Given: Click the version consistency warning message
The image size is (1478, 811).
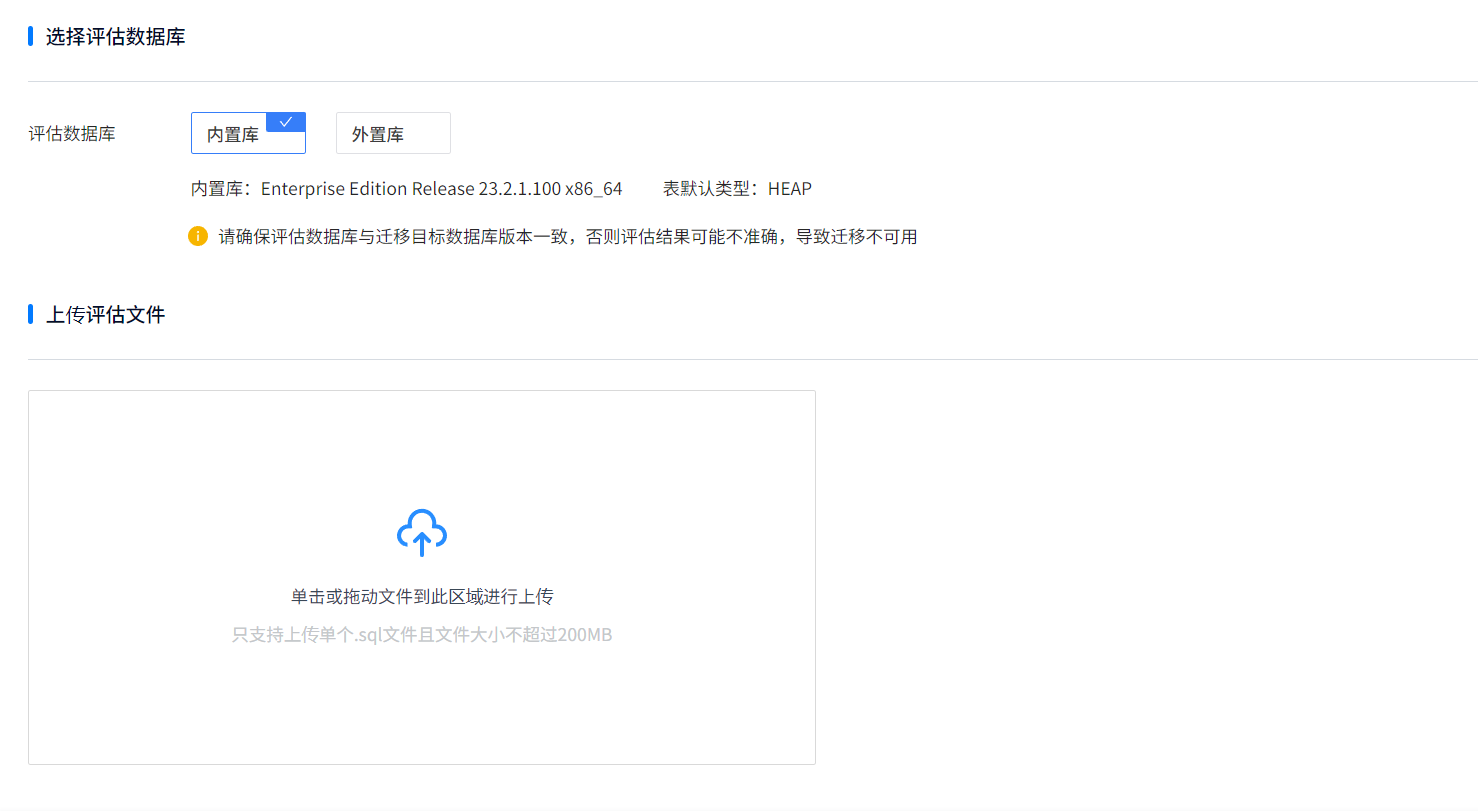Looking at the screenshot, I should [x=568, y=237].
